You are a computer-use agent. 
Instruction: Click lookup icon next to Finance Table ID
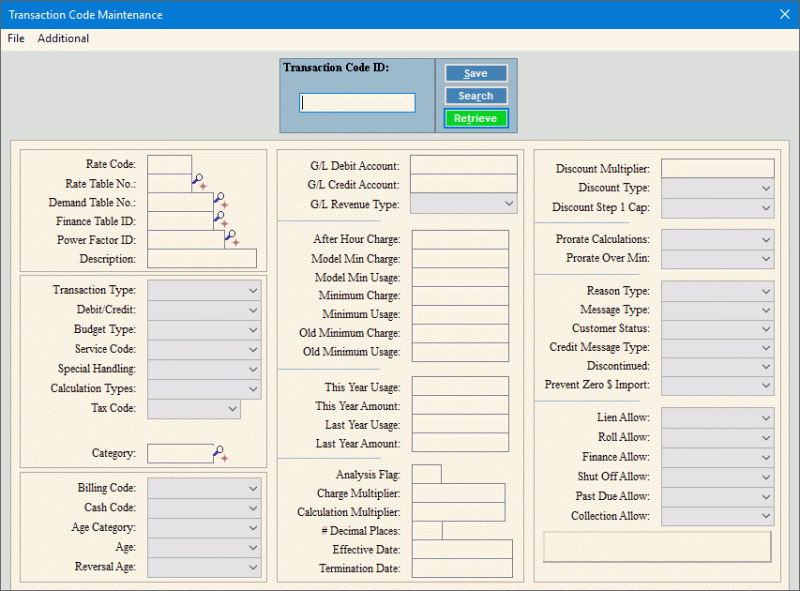[x=221, y=219]
